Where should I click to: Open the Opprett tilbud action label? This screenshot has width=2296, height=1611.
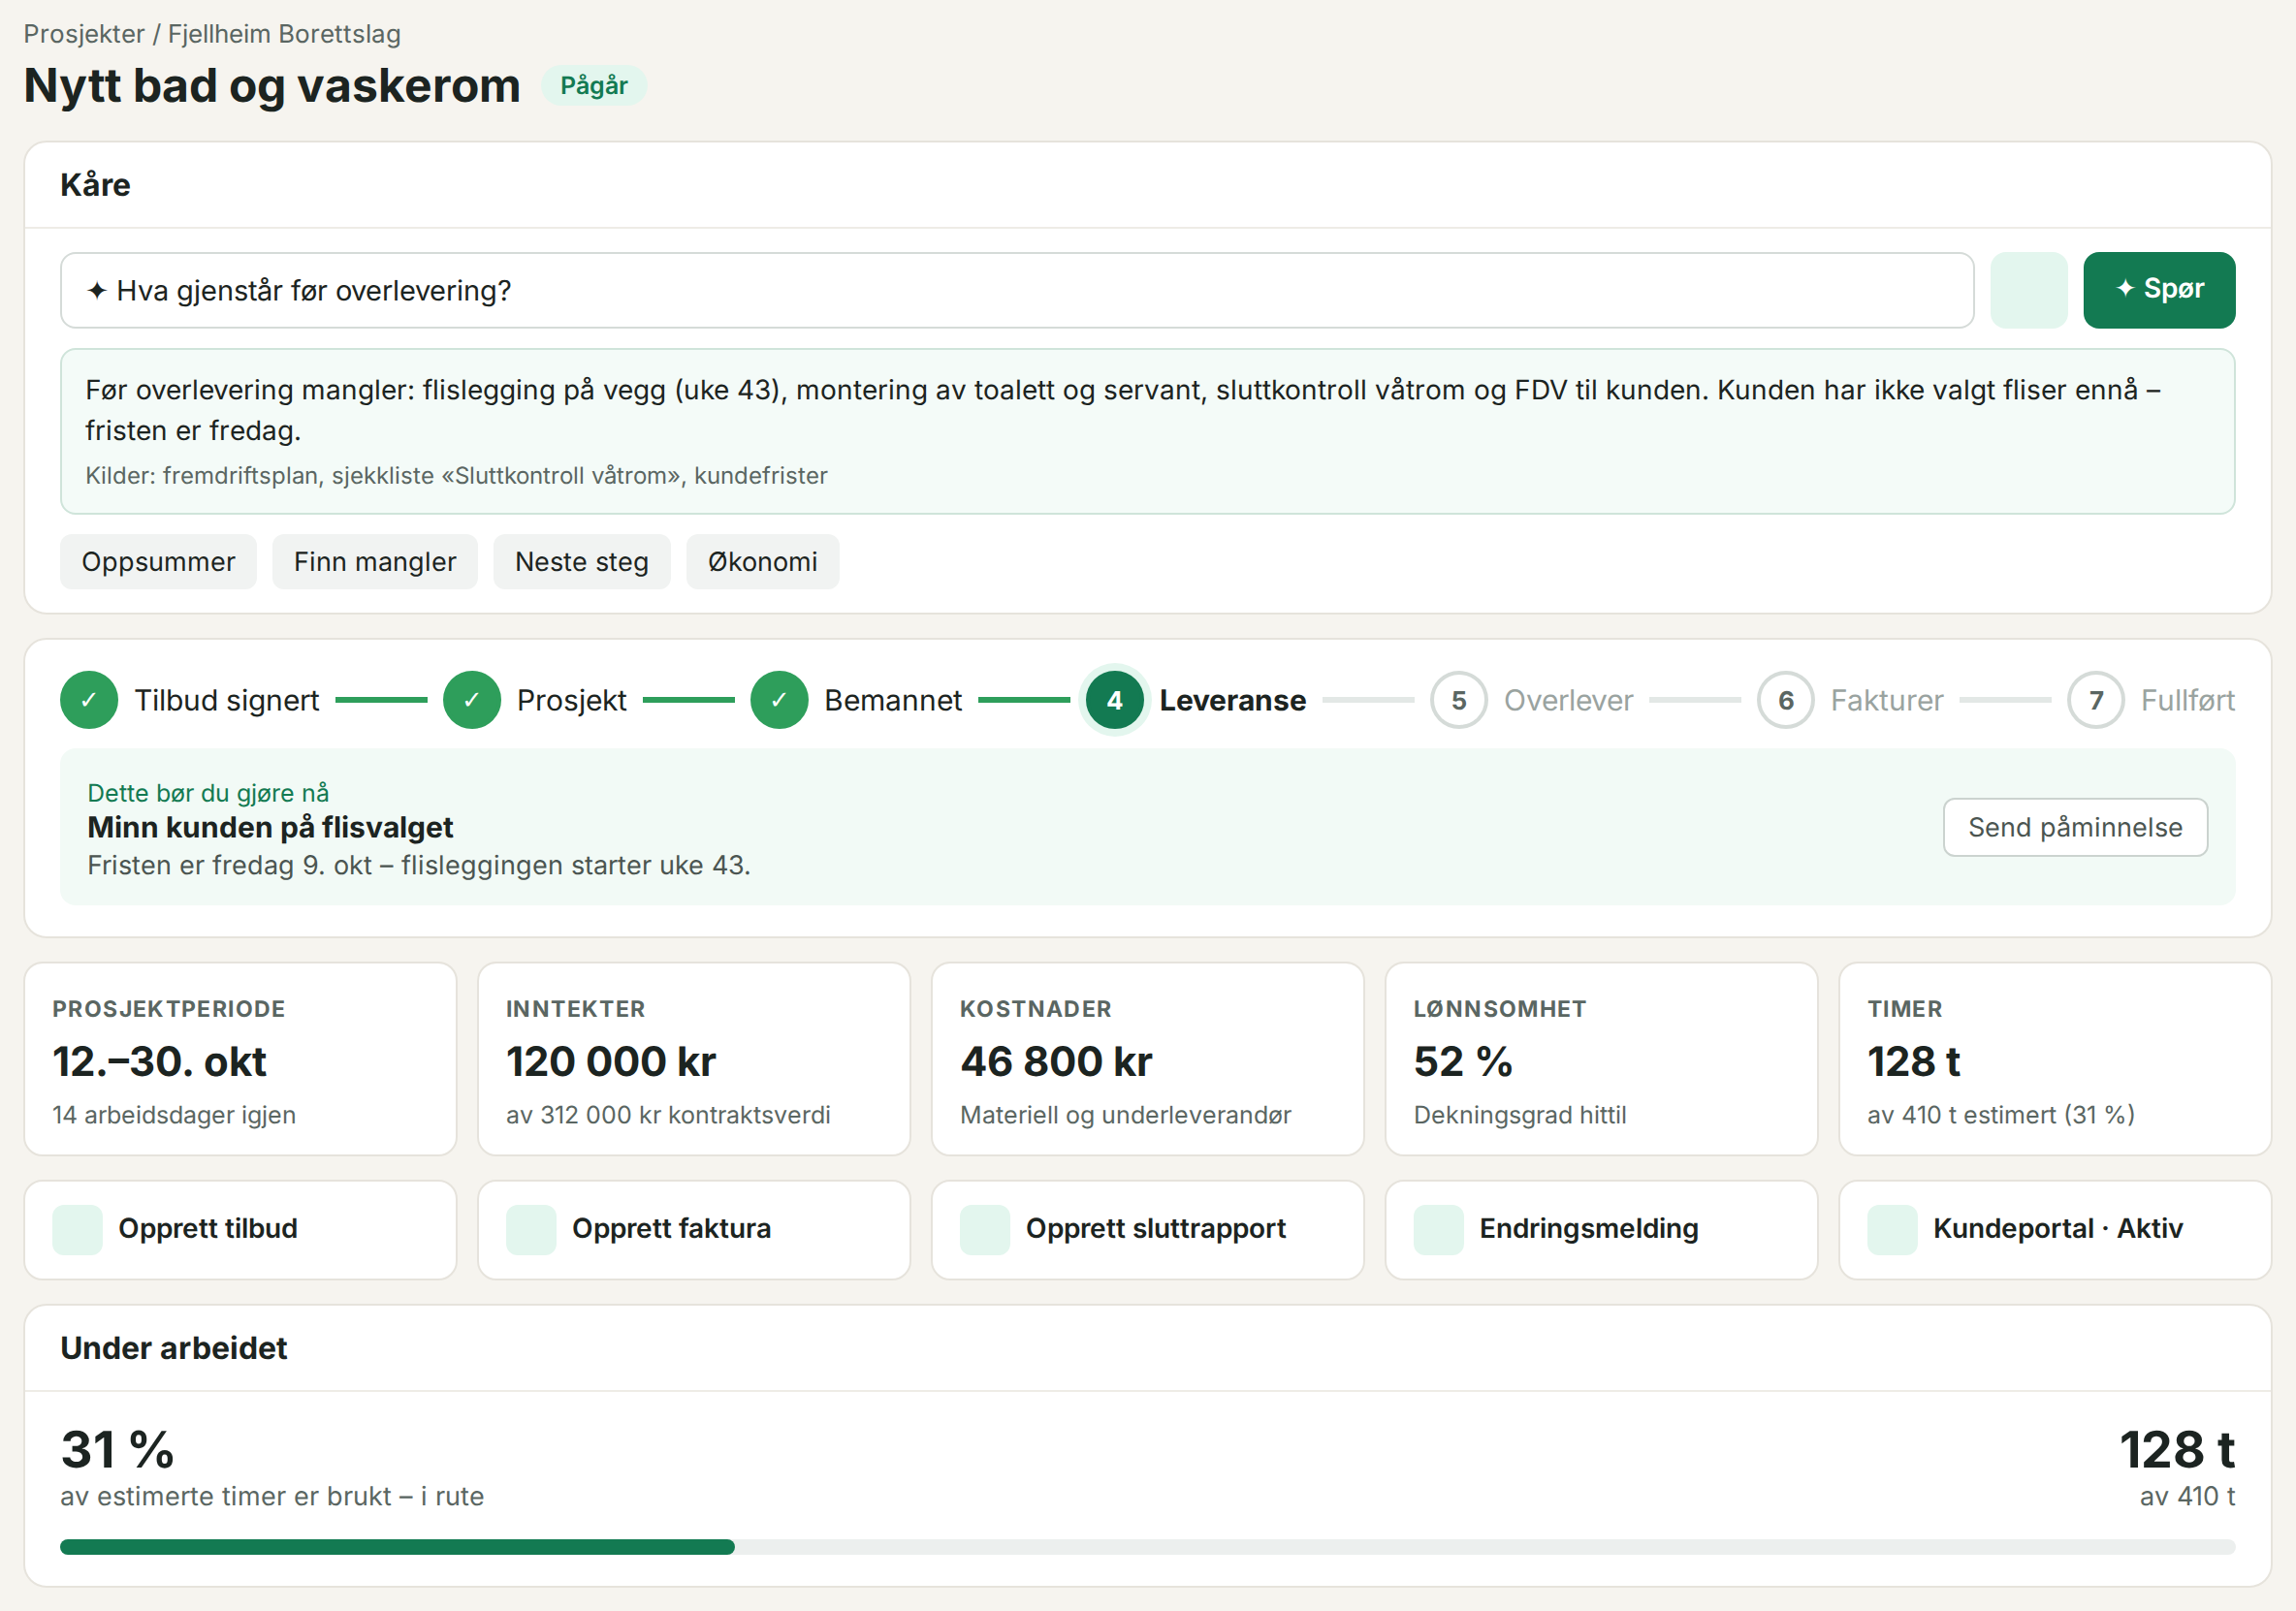click(x=208, y=1229)
